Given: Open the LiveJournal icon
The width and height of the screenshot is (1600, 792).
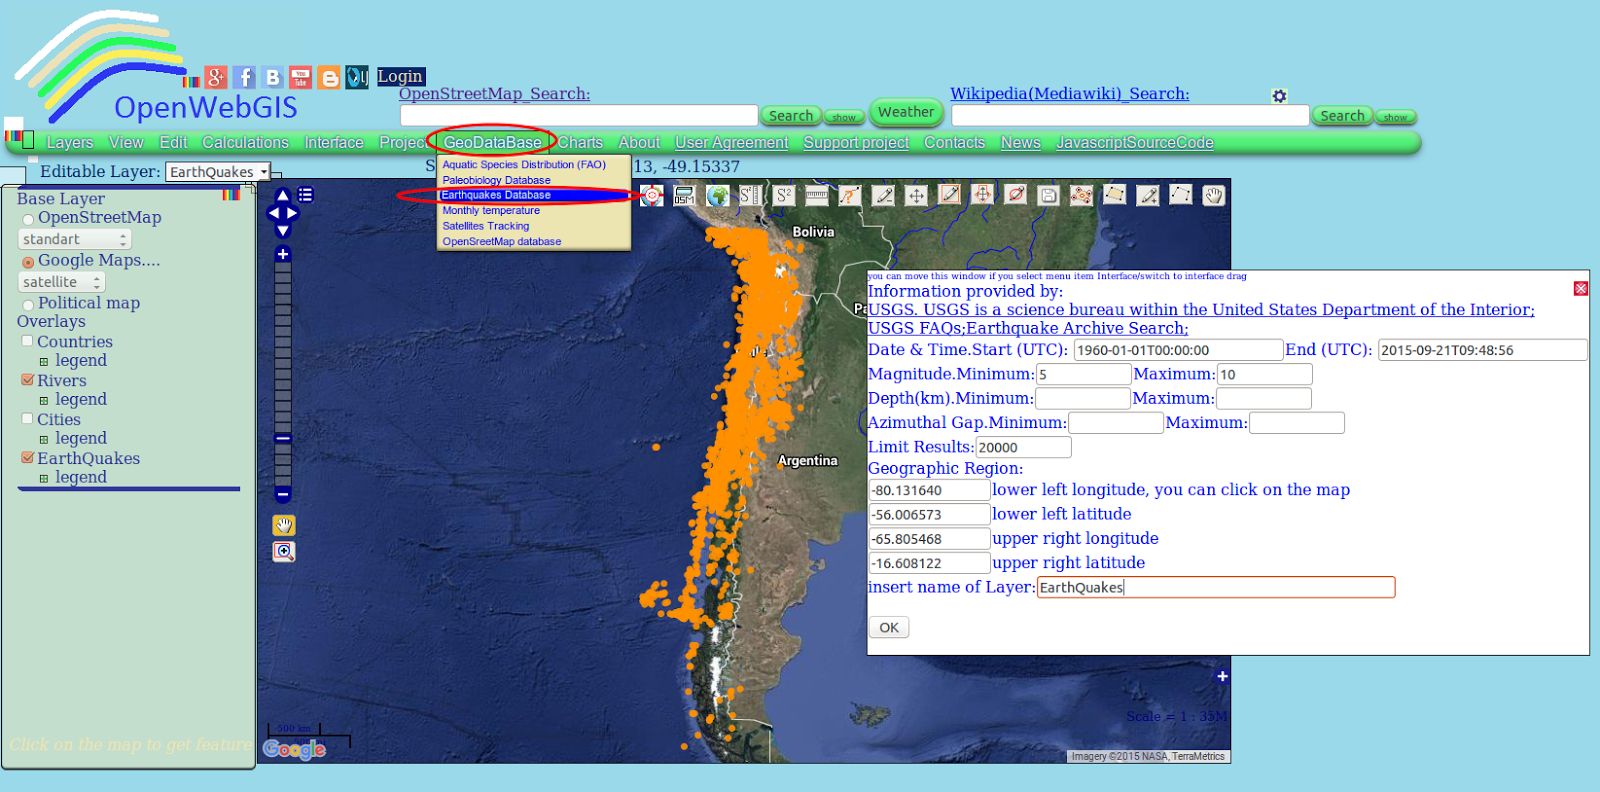Looking at the screenshot, I should pos(357,77).
